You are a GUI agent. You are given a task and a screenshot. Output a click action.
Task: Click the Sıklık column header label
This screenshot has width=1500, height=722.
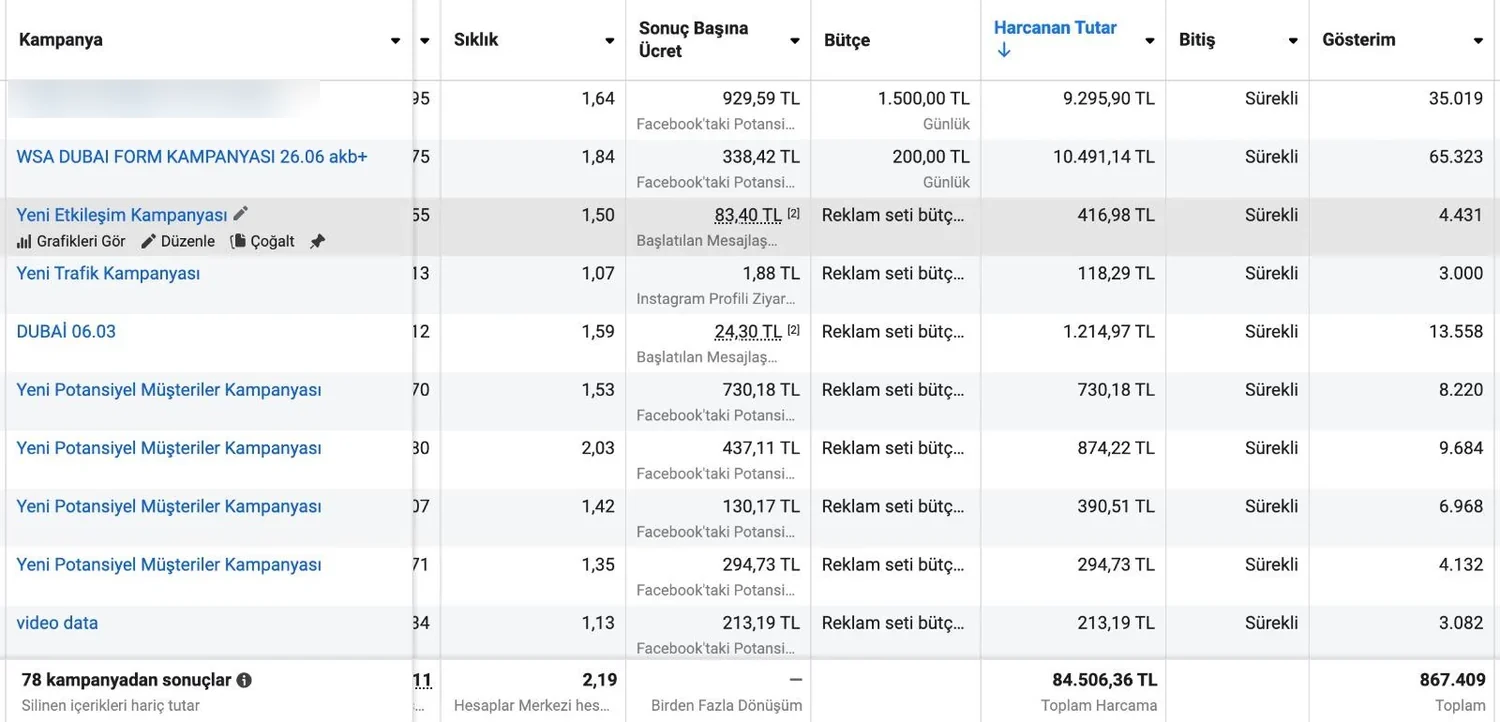(476, 40)
